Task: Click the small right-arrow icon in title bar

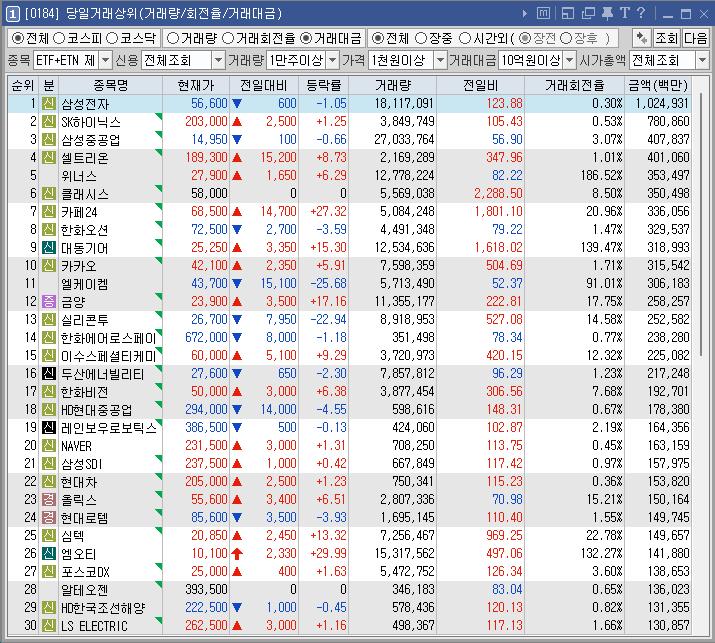Action: (525, 14)
